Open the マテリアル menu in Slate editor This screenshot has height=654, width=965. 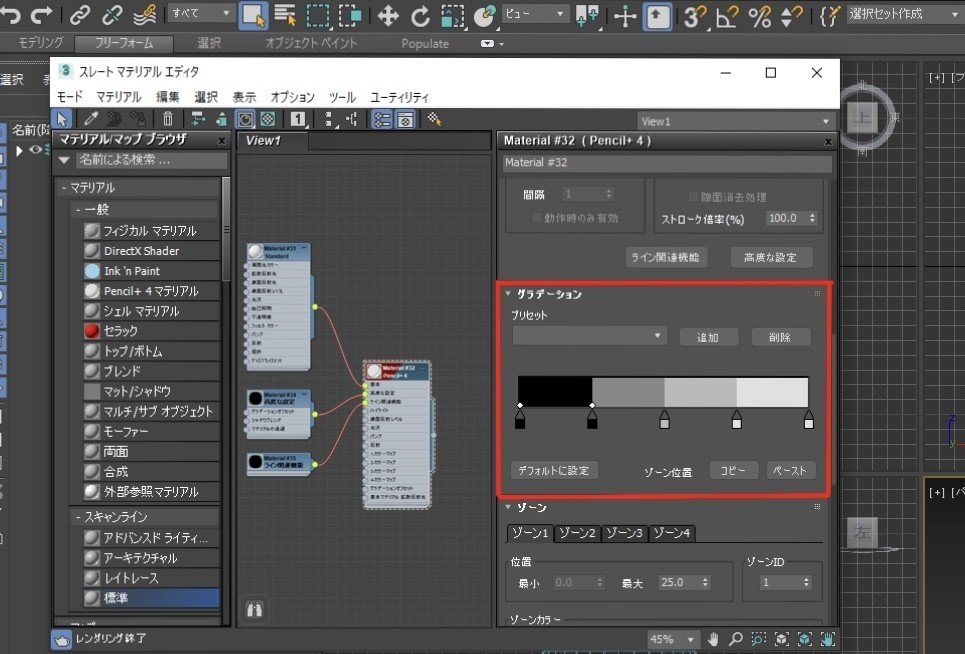[x=119, y=97]
